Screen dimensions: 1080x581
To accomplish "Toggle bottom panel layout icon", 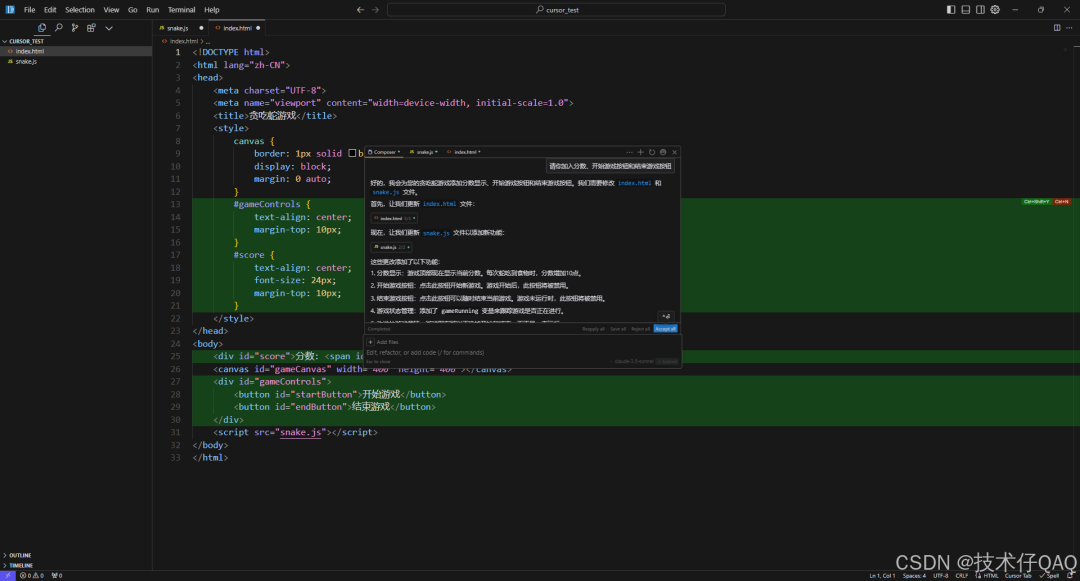I will coord(966,10).
